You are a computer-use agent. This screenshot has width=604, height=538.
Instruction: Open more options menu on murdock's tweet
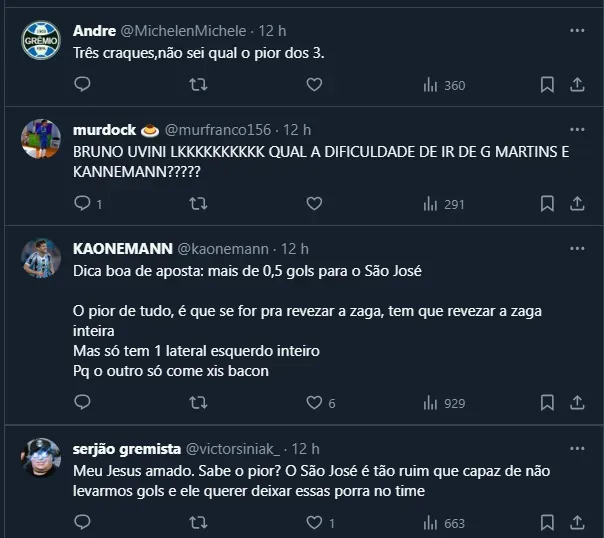point(577,130)
